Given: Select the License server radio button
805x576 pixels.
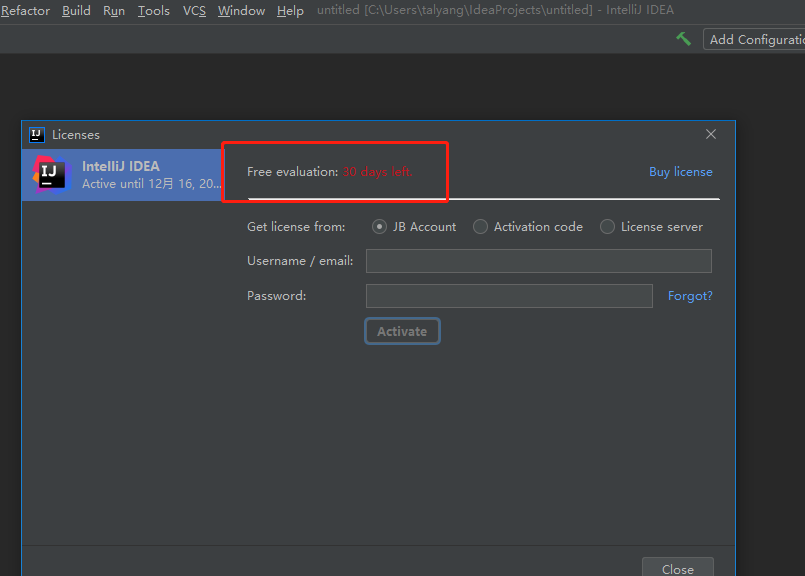Looking at the screenshot, I should pos(607,226).
